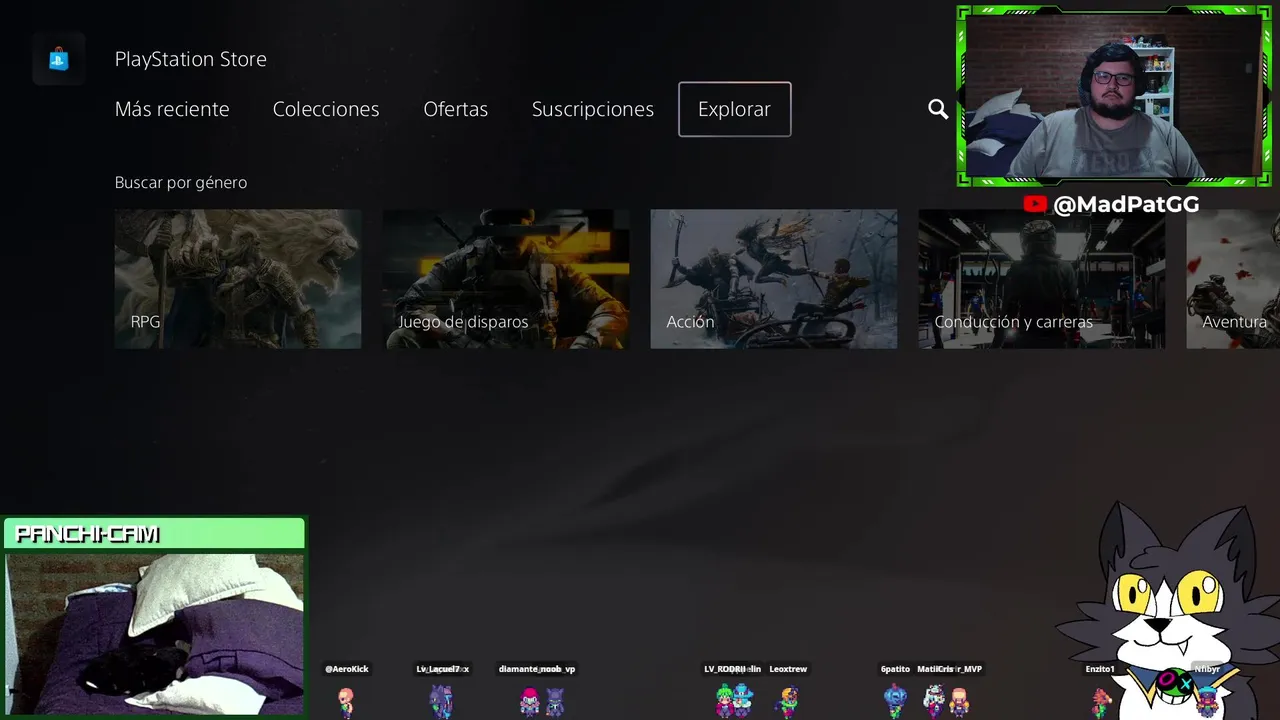Click the @AeroKick chat avatar sprite
1280x720 pixels.
click(x=346, y=701)
